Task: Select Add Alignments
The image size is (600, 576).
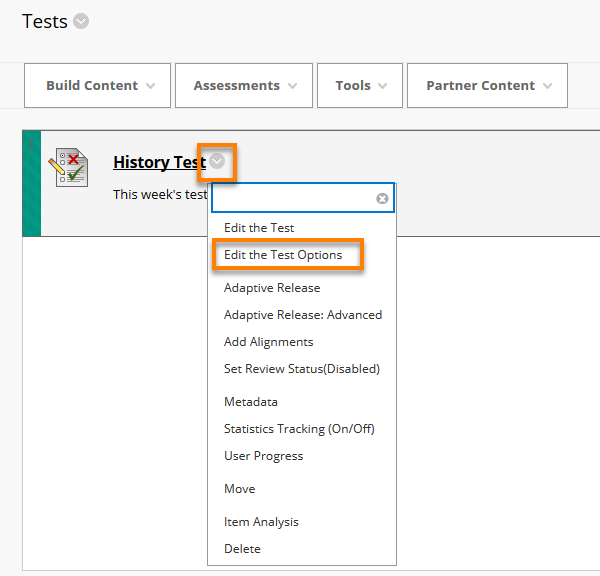Action: pos(269,342)
